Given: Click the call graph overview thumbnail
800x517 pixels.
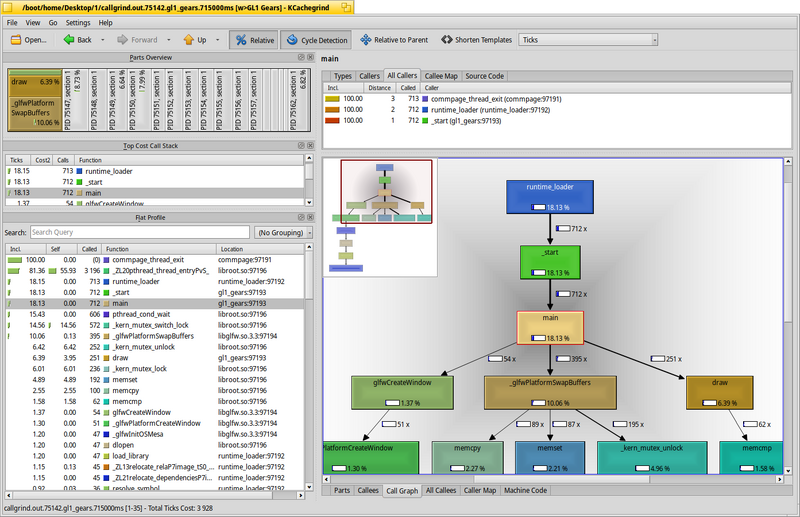Looking at the screenshot, I should (x=386, y=191).
